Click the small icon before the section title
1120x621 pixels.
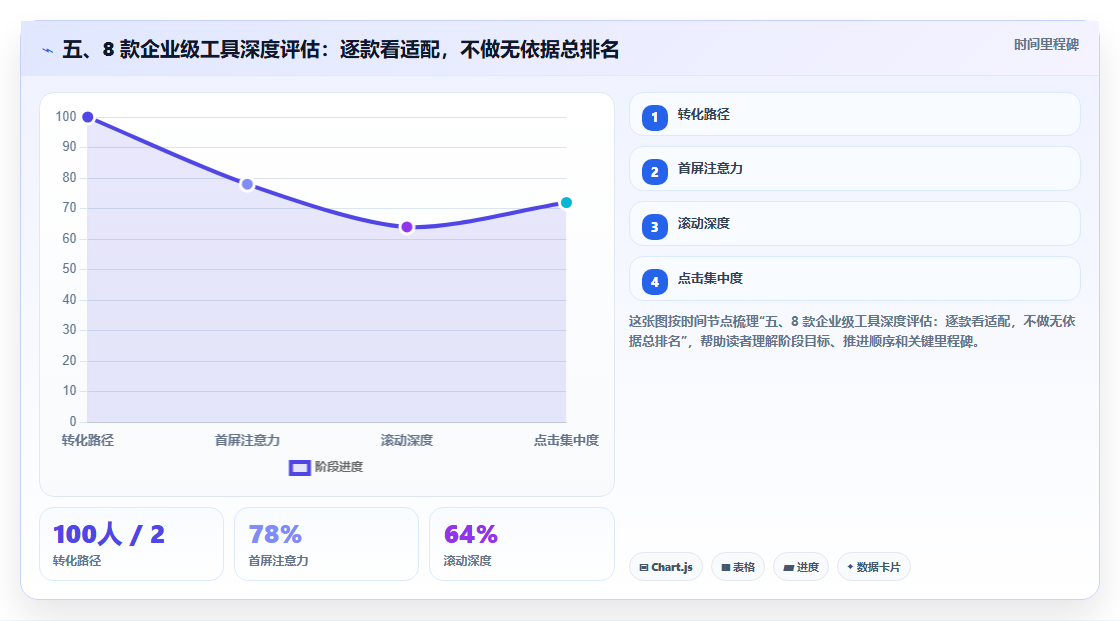48,50
